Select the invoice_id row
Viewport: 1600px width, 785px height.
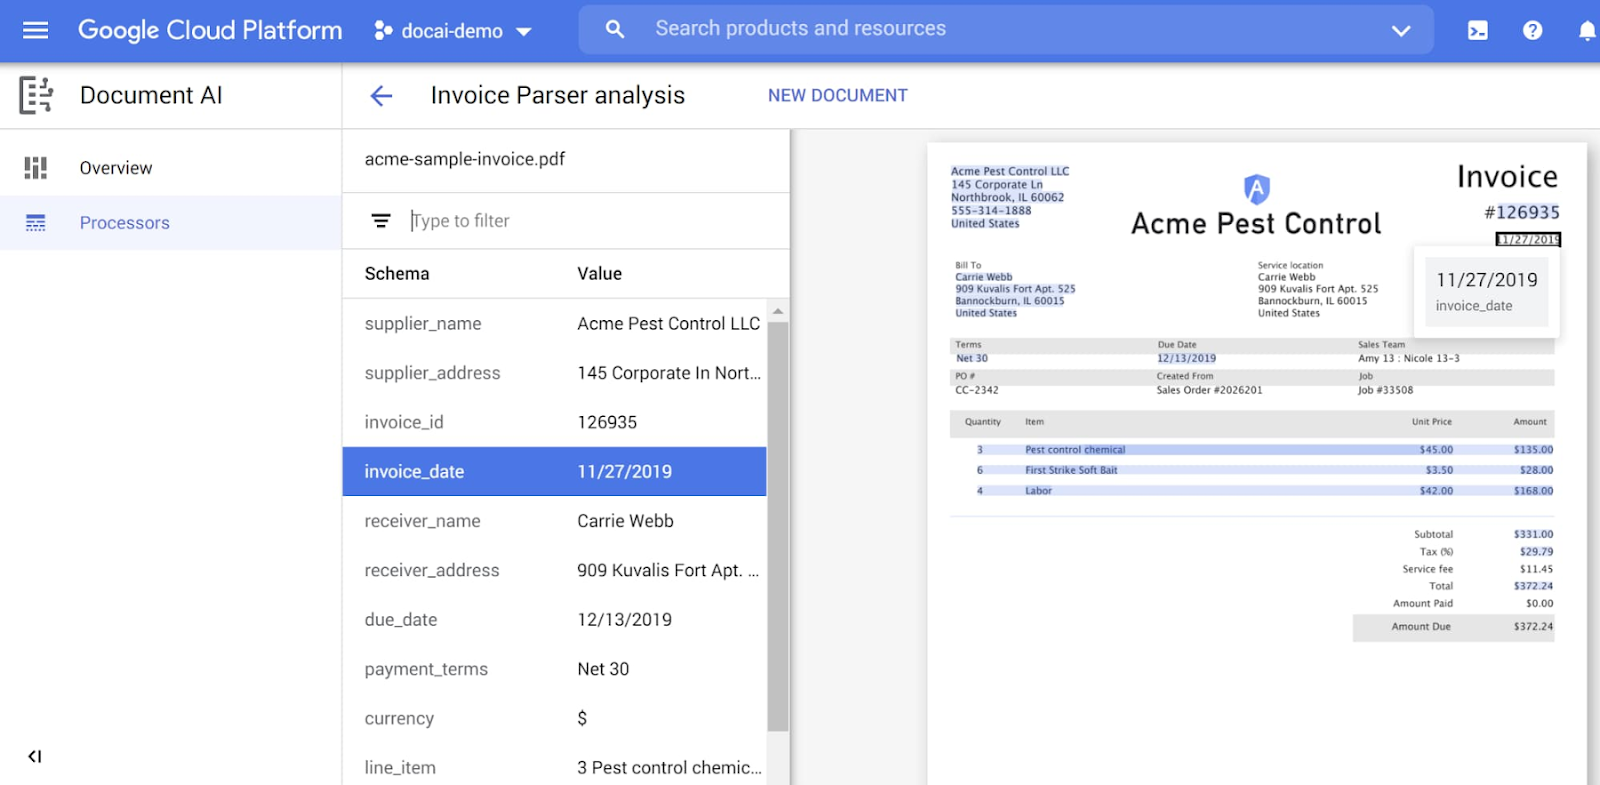tap(555, 422)
